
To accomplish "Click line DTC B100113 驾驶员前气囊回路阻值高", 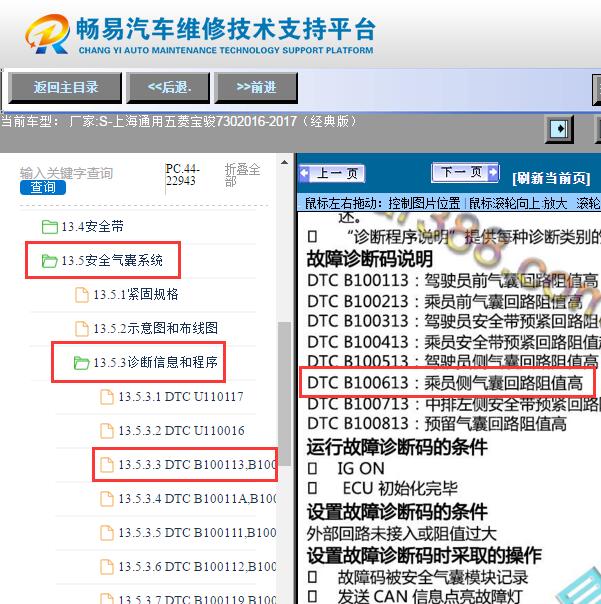I will pos(452,280).
